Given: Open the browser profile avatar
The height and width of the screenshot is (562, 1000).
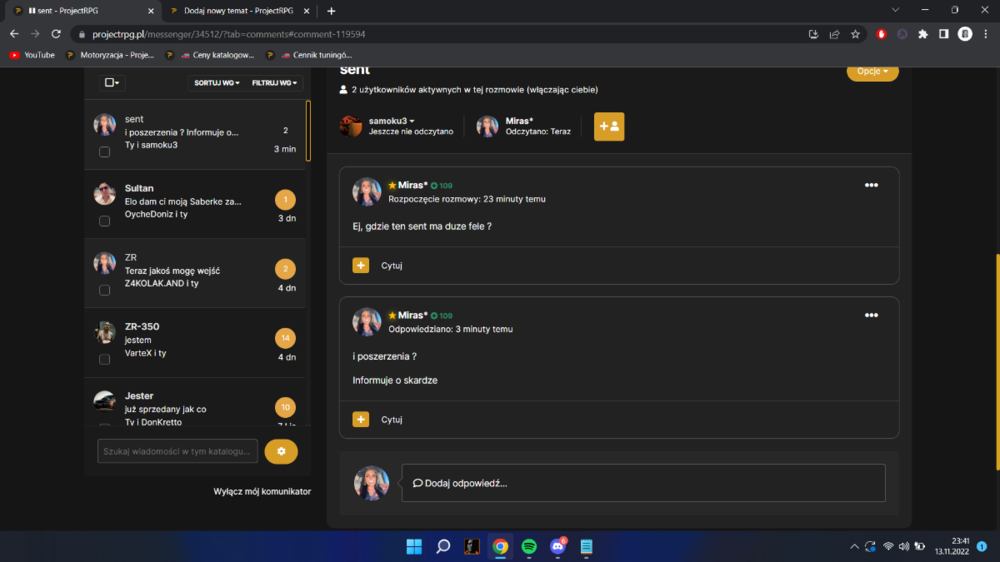Looking at the screenshot, I should pos(965,34).
